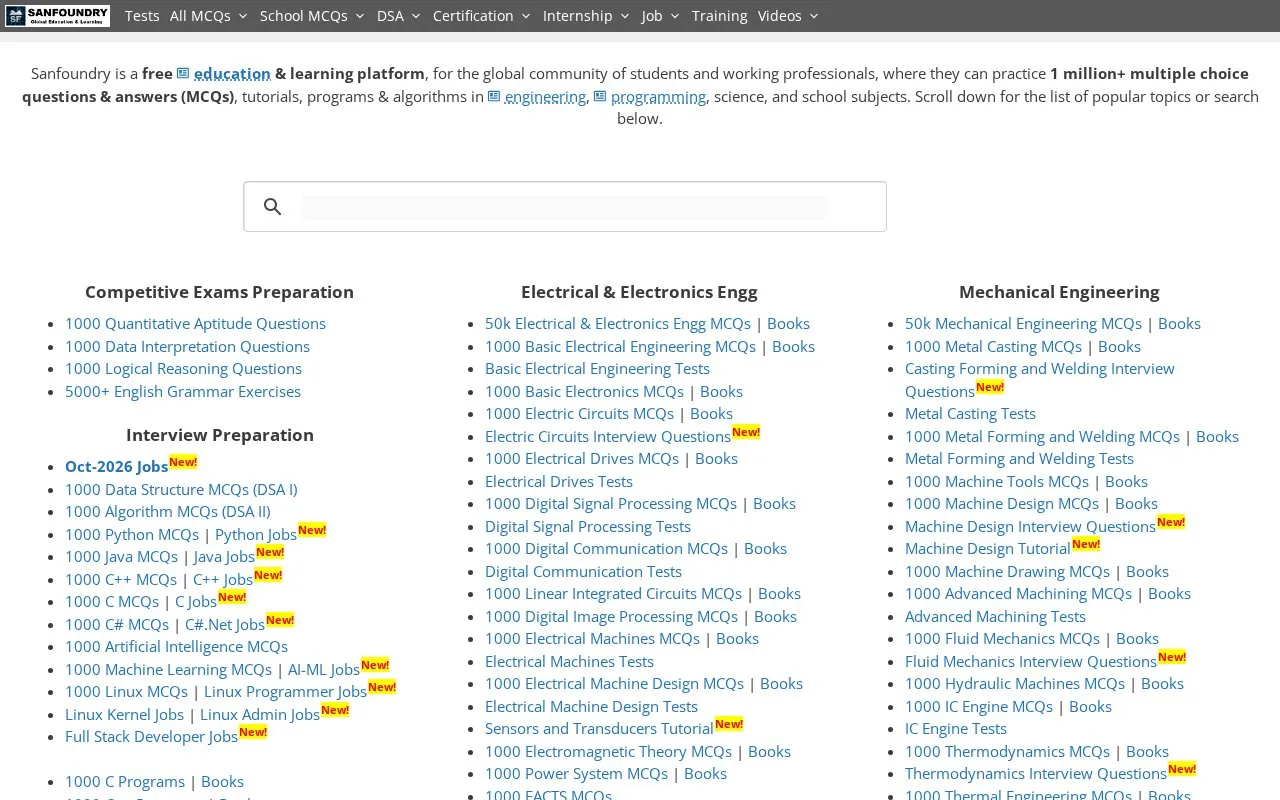
Task: Open 1000 C Programs link
Action: [125, 782]
